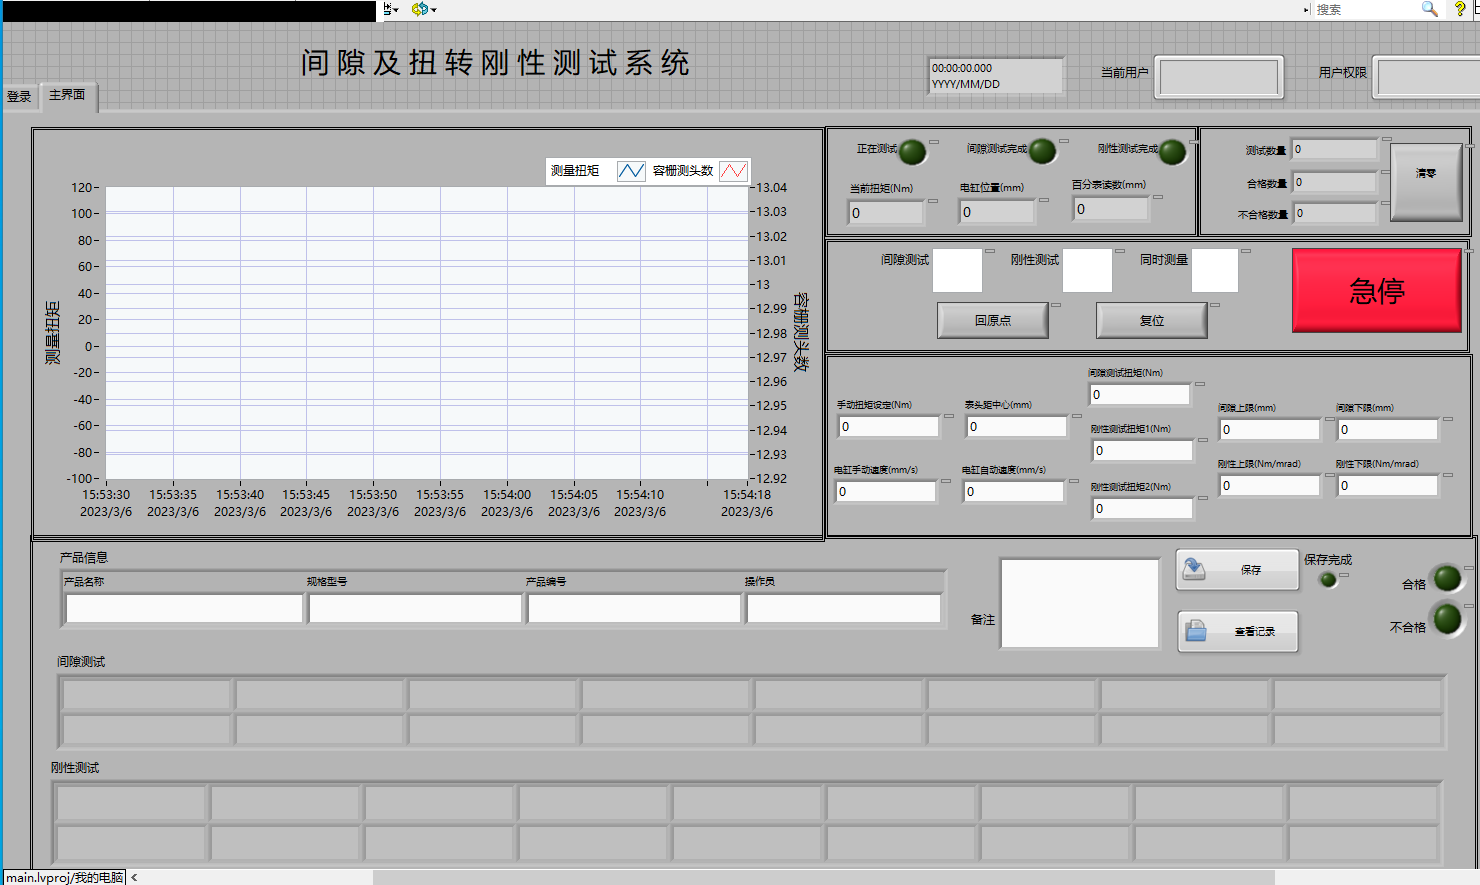The height and width of the screenshot is (885, 1480).
Task: Click the 测量扭矩 blue plot legend icon
Action: (x=631, y=171)
